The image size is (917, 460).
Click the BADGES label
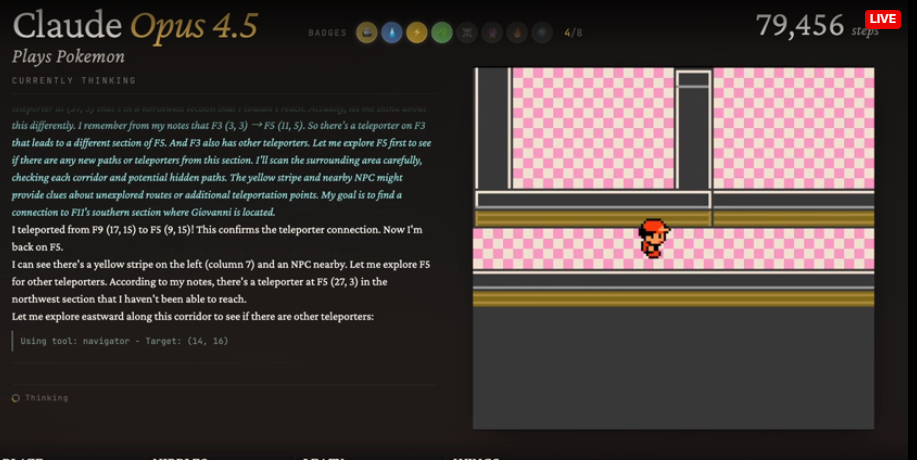pyautogui.click(x=328, y=33)
